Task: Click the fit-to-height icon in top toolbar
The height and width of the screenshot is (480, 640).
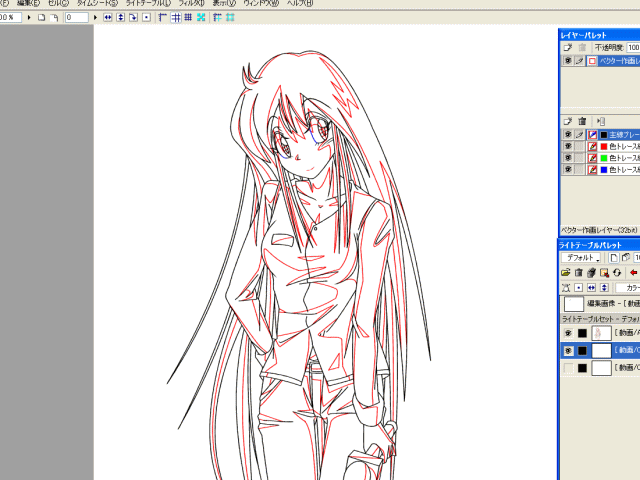Action: point(121,17)
